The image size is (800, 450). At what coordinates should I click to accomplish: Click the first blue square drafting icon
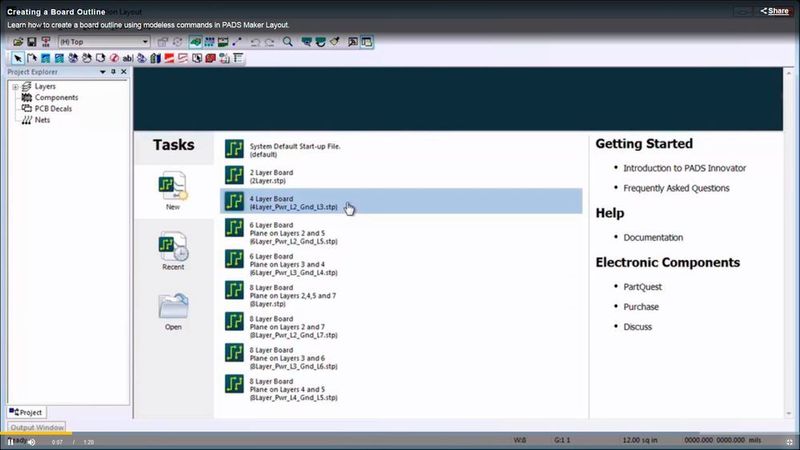(x=45, y=58)
